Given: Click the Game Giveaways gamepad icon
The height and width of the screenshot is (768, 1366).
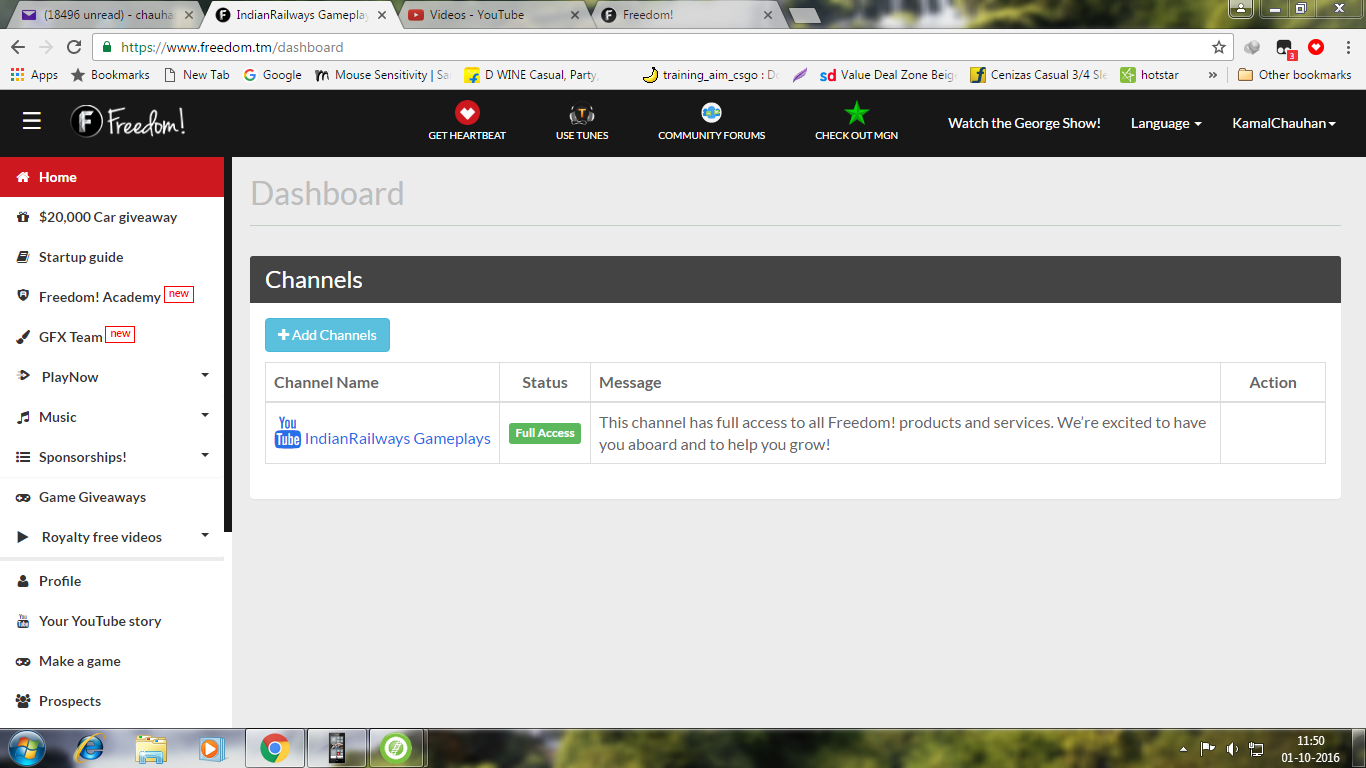Looking at the screenshot, I should pyautogui.click(x=23, y=497).
